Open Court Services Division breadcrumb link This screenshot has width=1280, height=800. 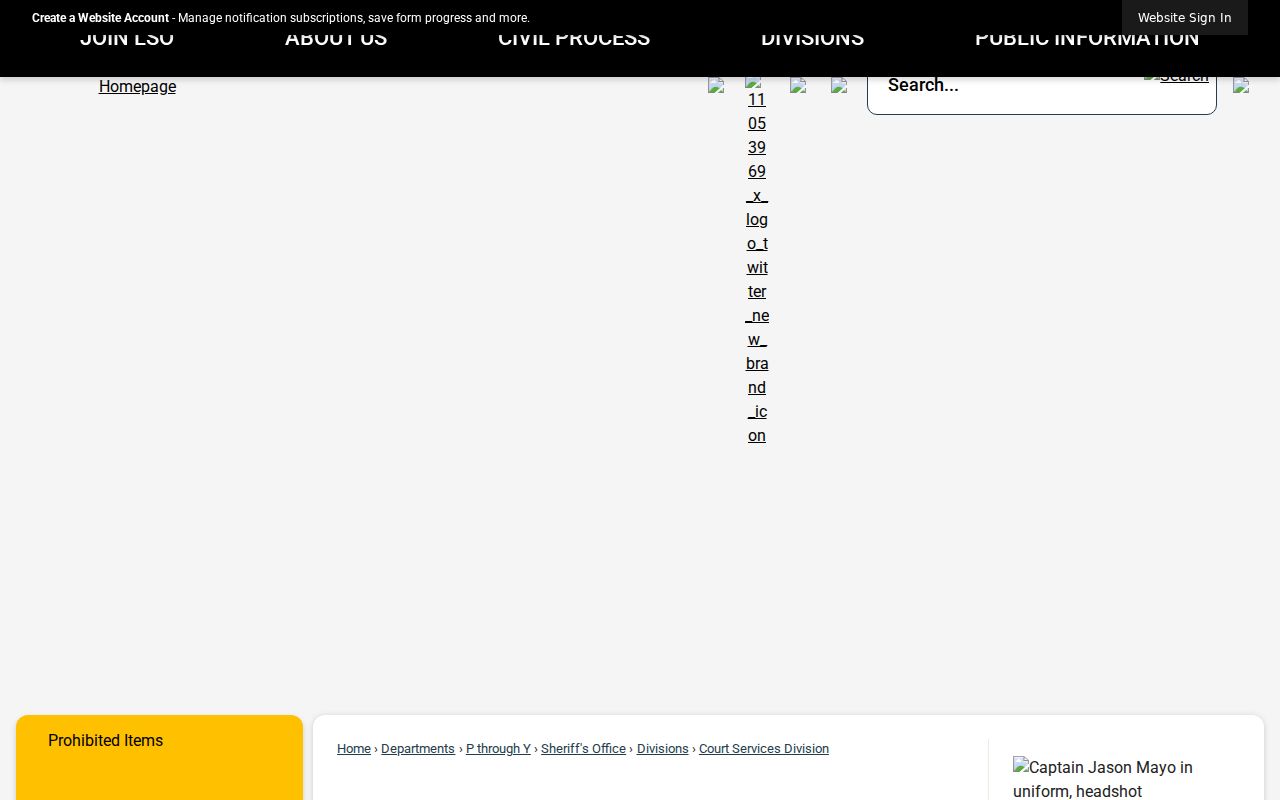point(764,749)
